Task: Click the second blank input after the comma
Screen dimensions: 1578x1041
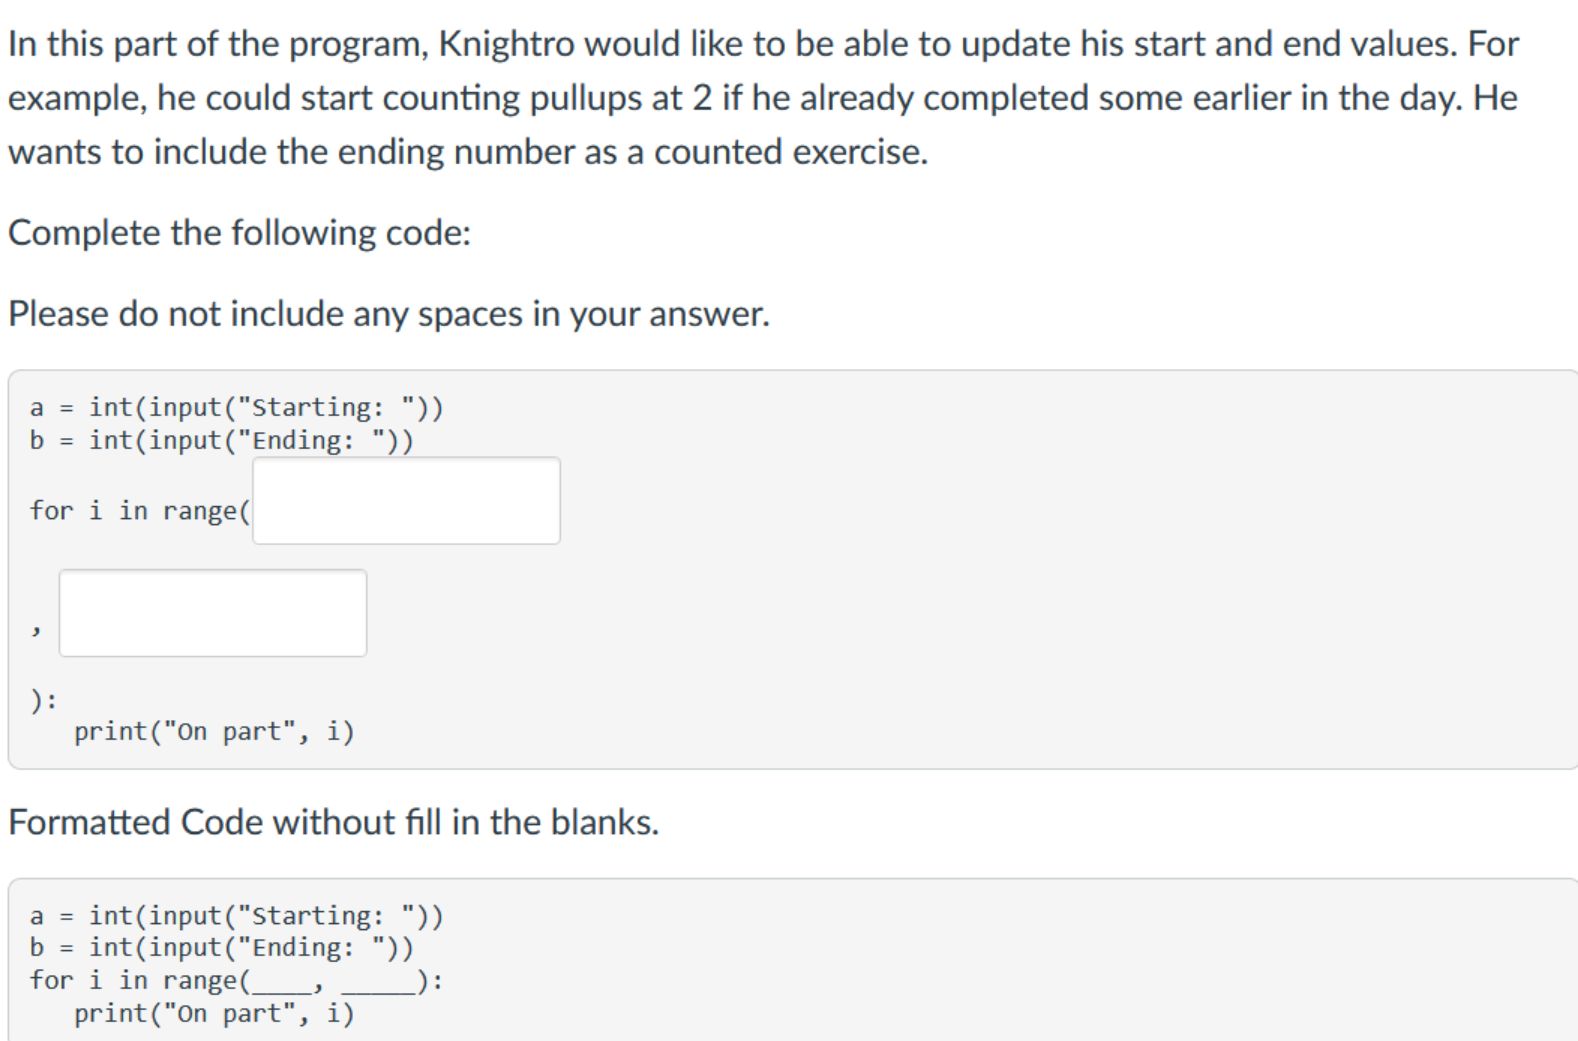Action: [213, 613]
